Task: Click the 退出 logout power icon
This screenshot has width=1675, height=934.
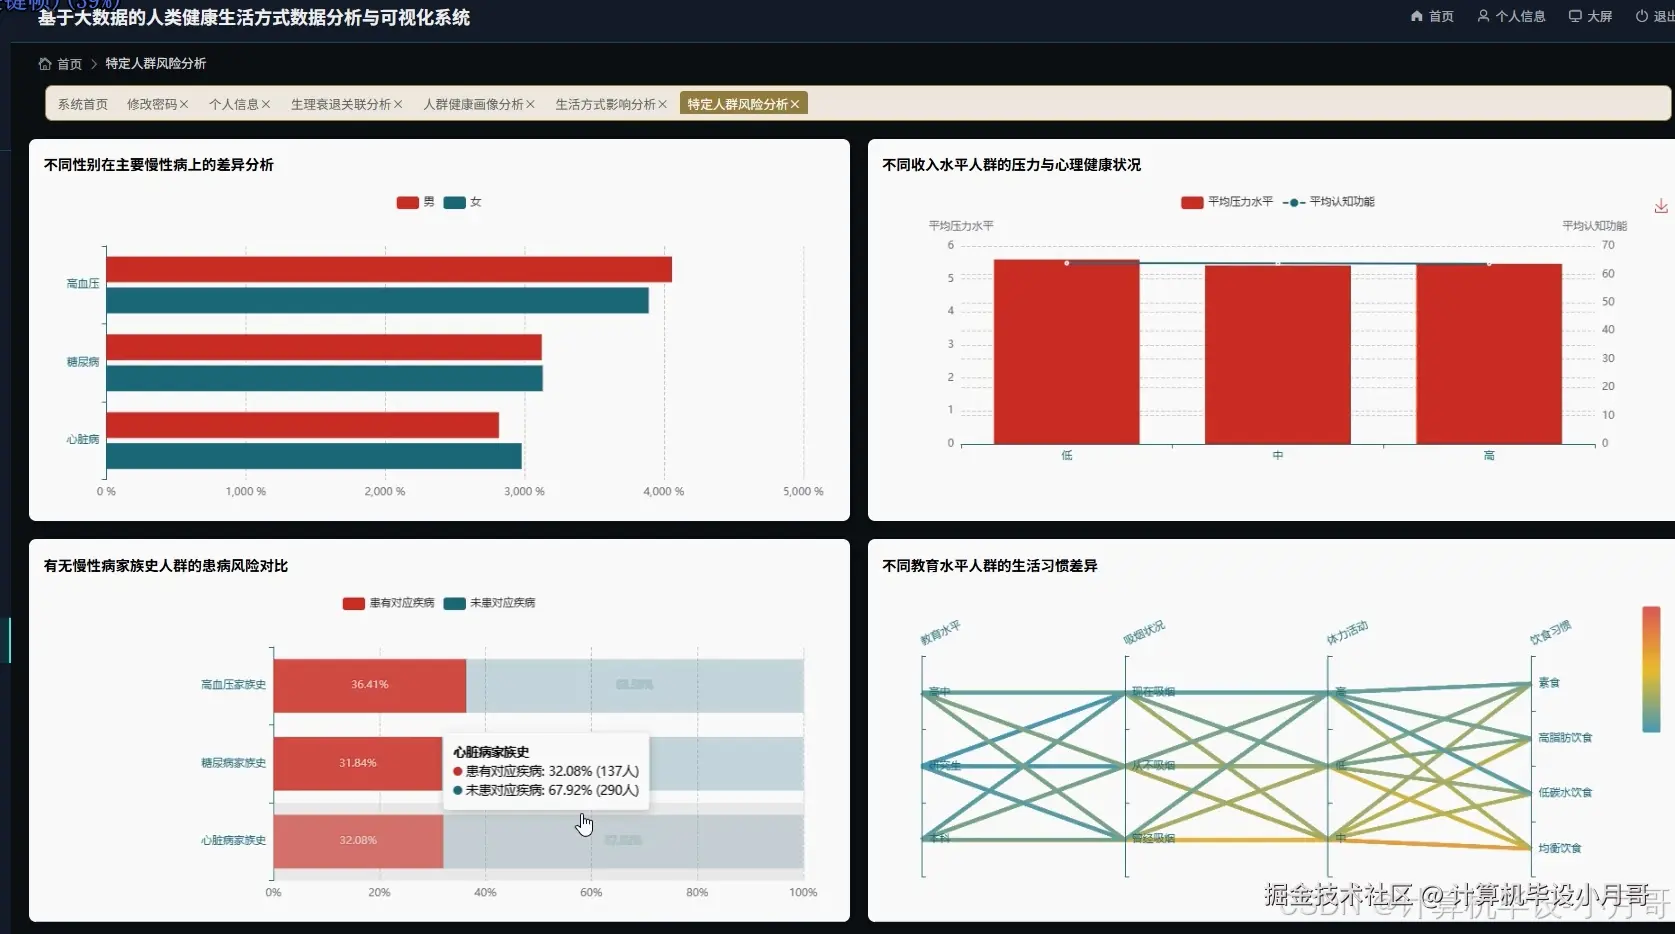Action: coord(1642,16)
